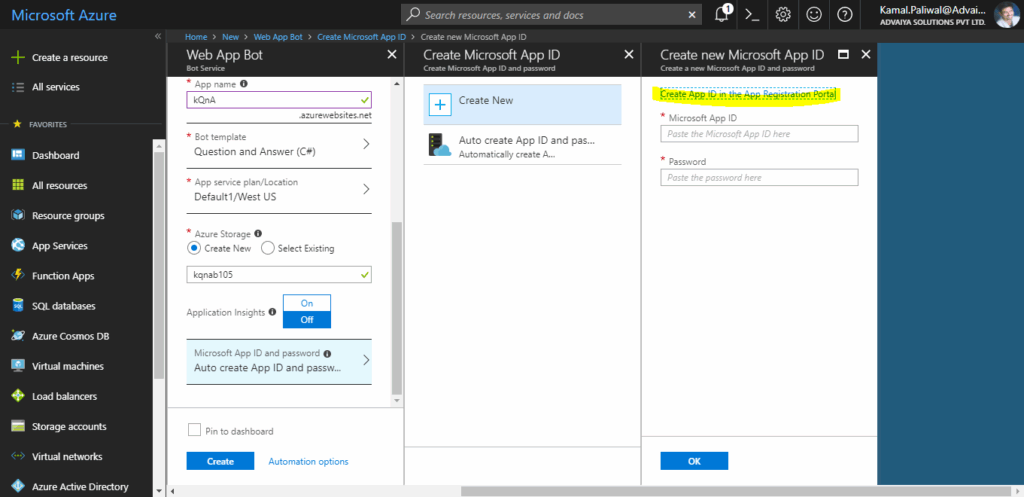1024x497 pixels.
Task: Open the notifications bell icon
Action: 722,14
